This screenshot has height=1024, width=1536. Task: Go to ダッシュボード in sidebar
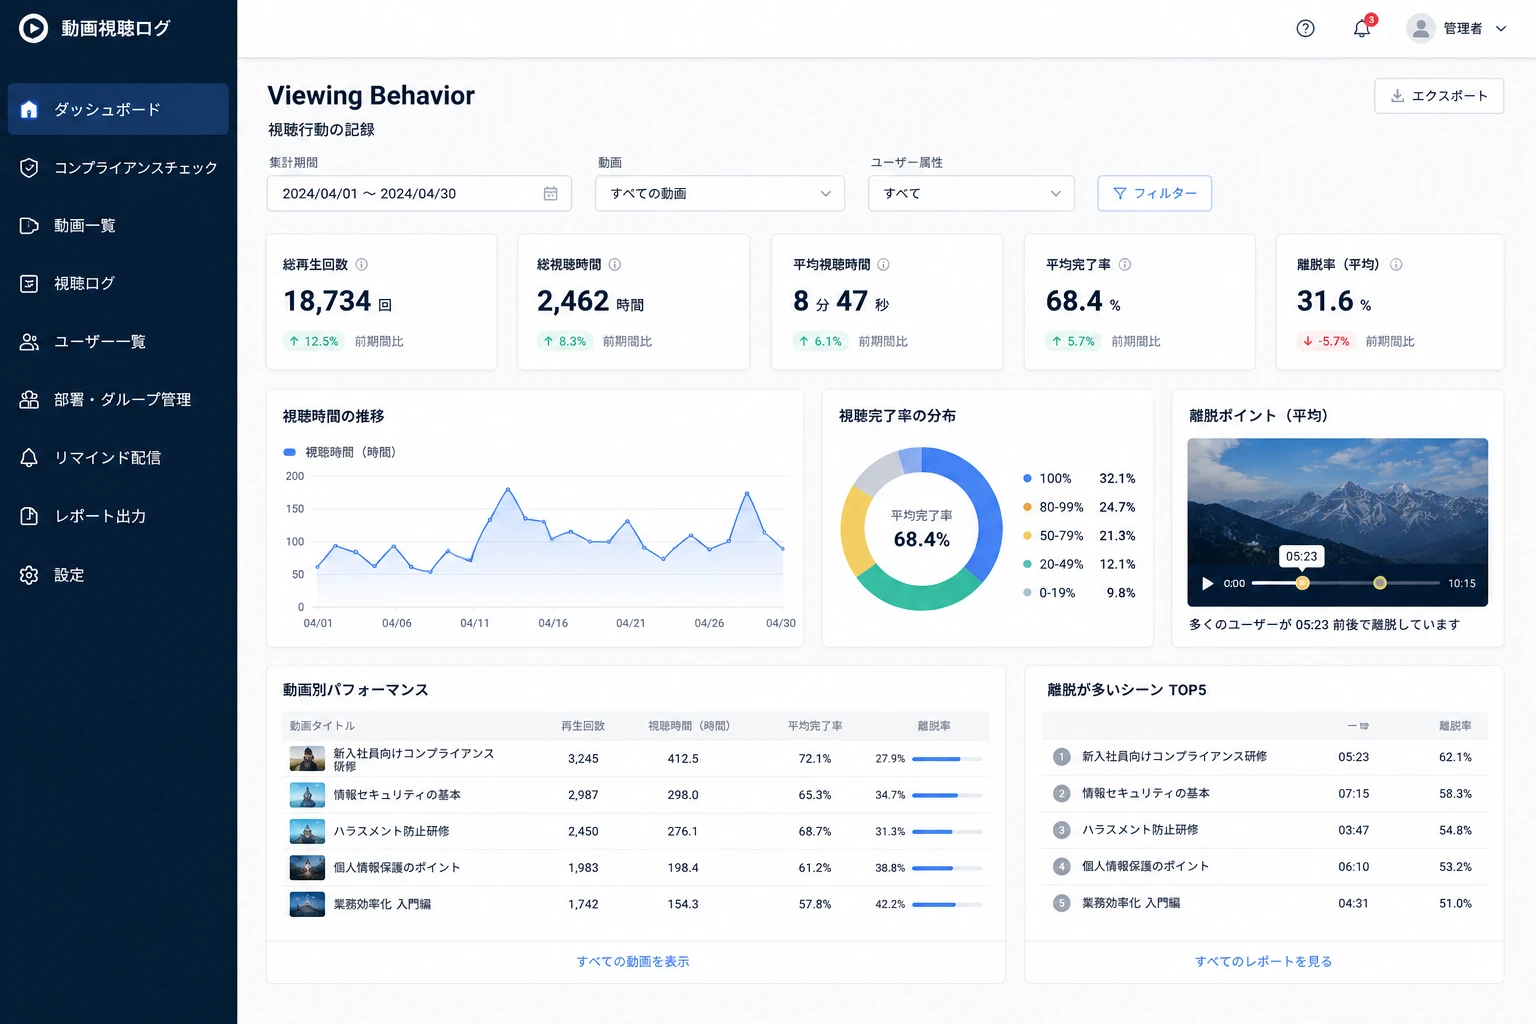pyautogui.click(x=118, y=109)
